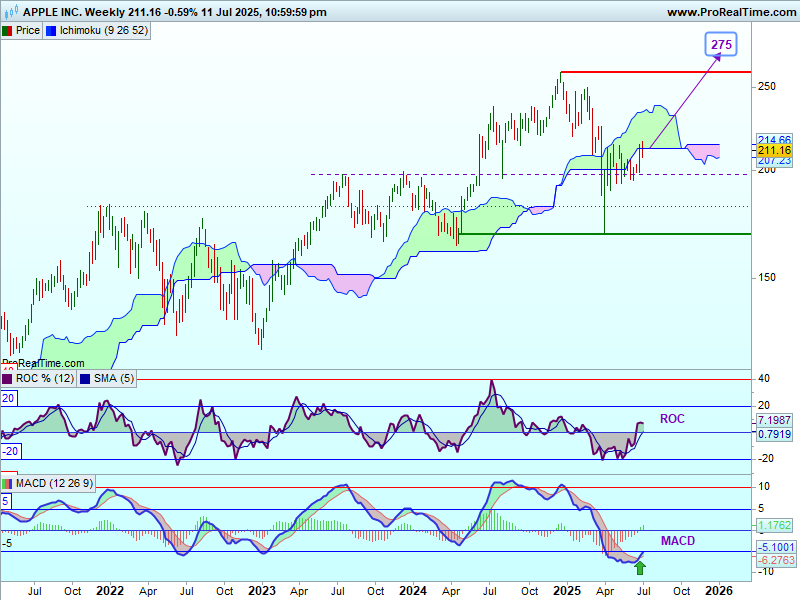Click the striped MACD (12 26 9) icon
Image resolution: width=800 pixels, height=600 pixels.
7,484
